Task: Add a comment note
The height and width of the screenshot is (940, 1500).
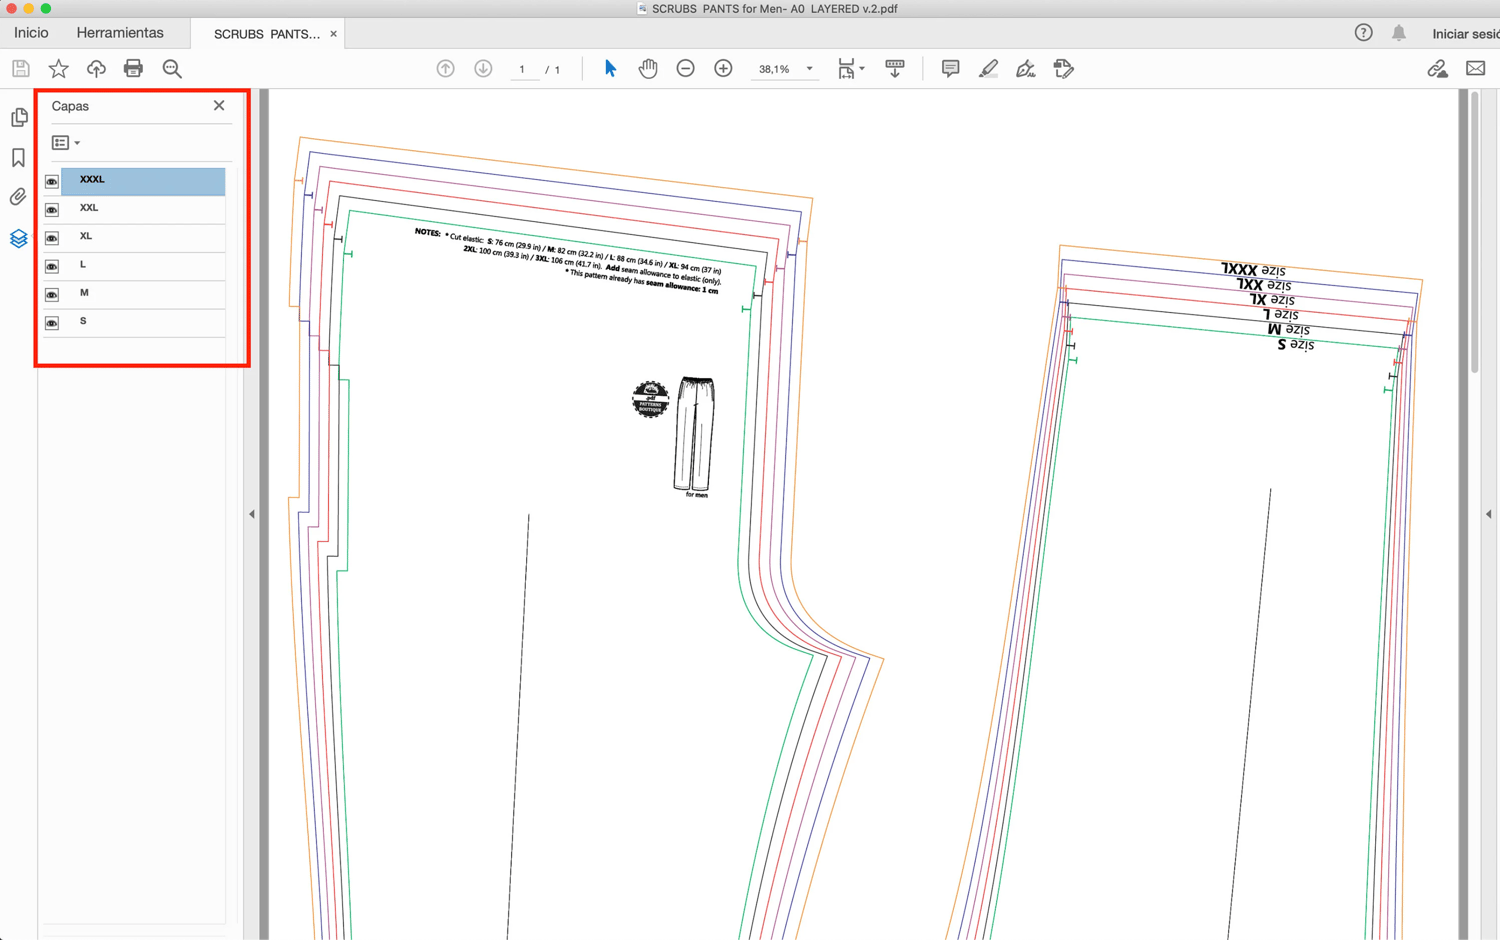Action: coord(950,69)
